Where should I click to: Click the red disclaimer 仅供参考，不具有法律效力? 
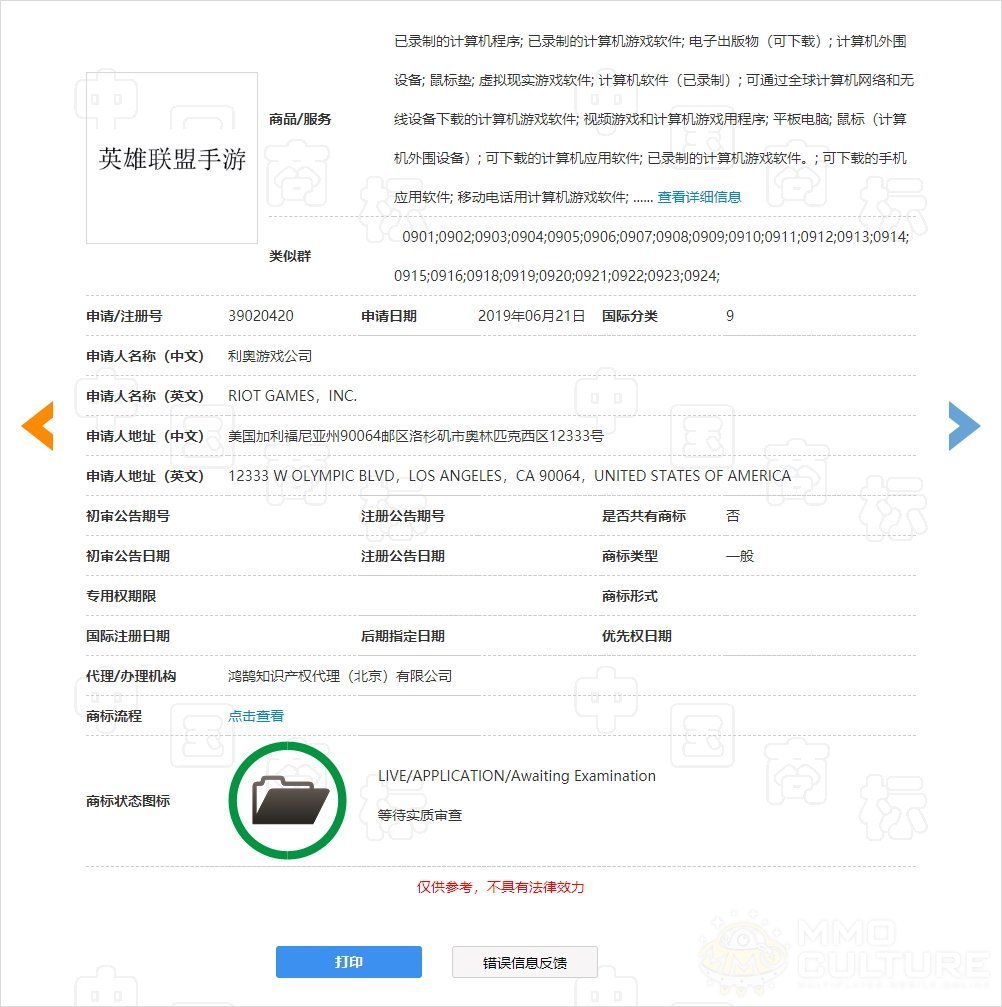(x=501, y=887)
